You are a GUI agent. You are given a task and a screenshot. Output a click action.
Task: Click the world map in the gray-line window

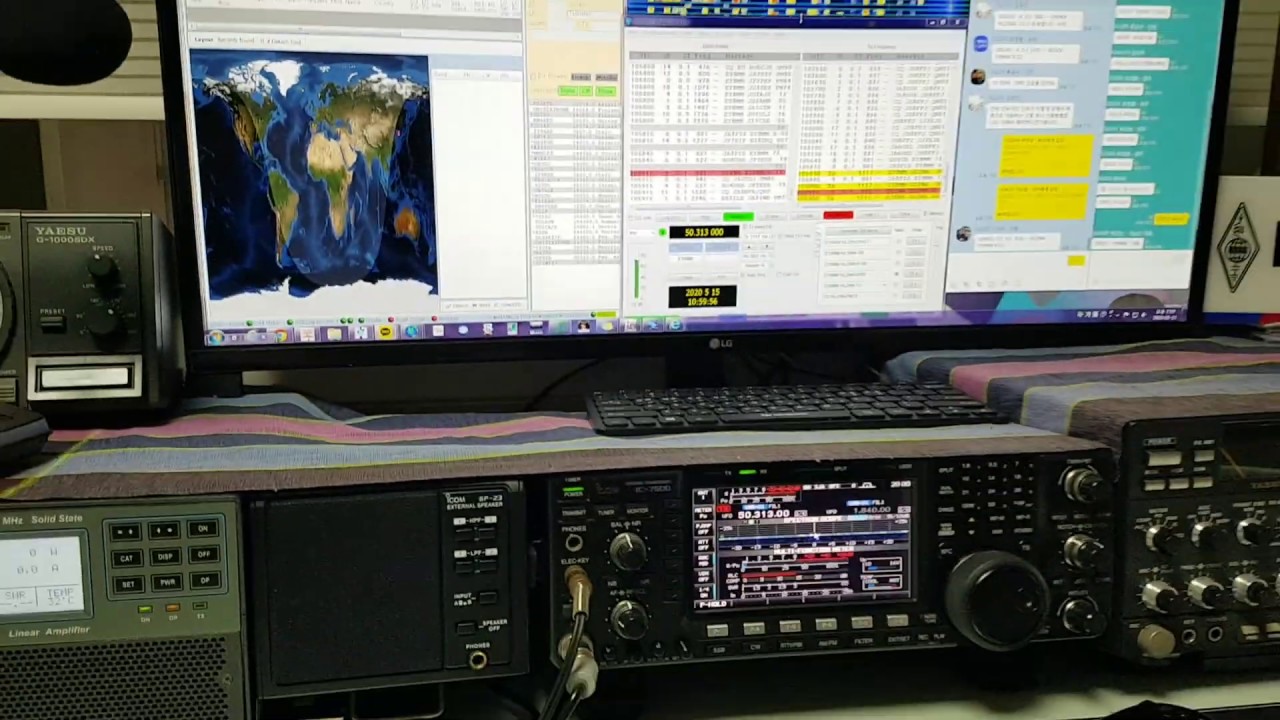coord(313,175)
